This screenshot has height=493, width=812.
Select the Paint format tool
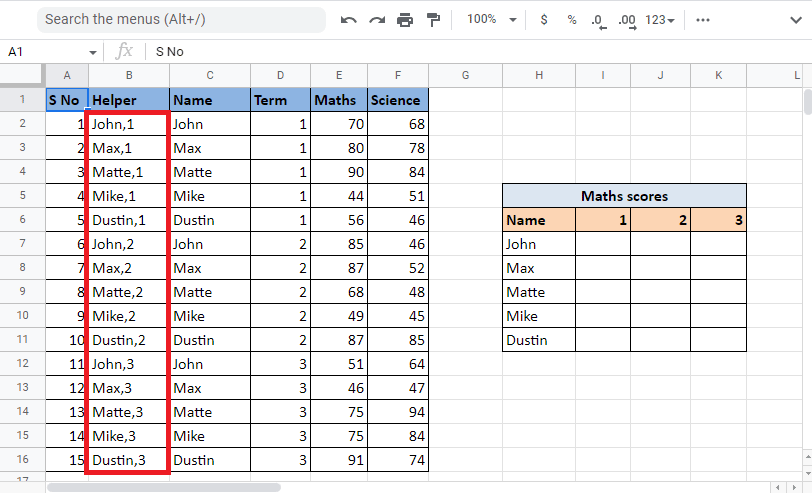click(433, 20)
